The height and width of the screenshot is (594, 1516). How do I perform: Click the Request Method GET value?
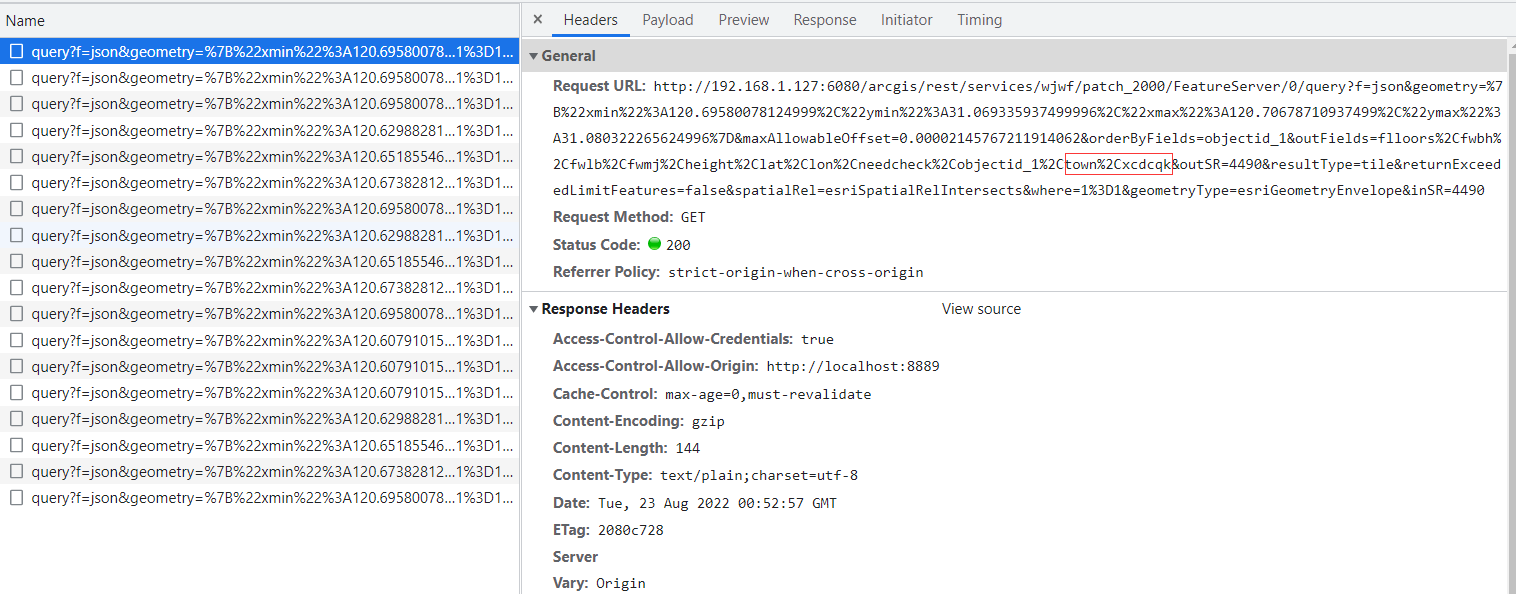click(693, 217)
